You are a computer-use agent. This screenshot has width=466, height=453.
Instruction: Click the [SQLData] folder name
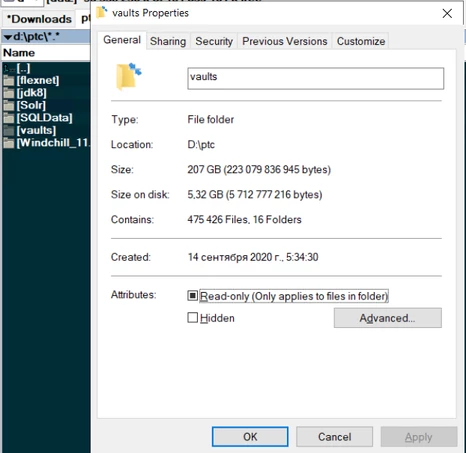44,118
